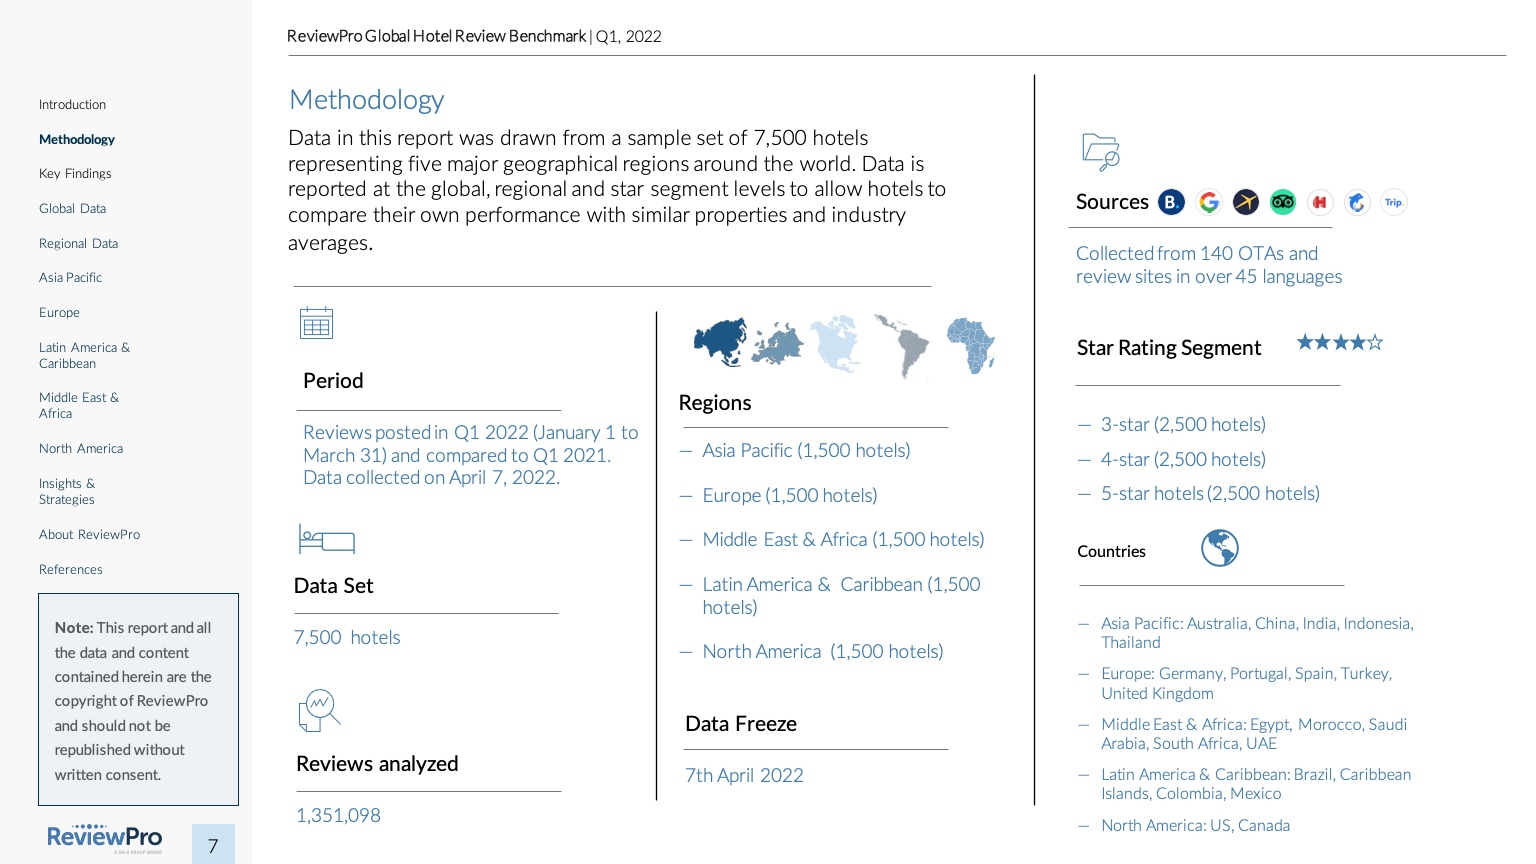Navigate to Asia Pacific section
Image resolution: width=1536 pixels, height=864 pixels.
tap(70, 278)
